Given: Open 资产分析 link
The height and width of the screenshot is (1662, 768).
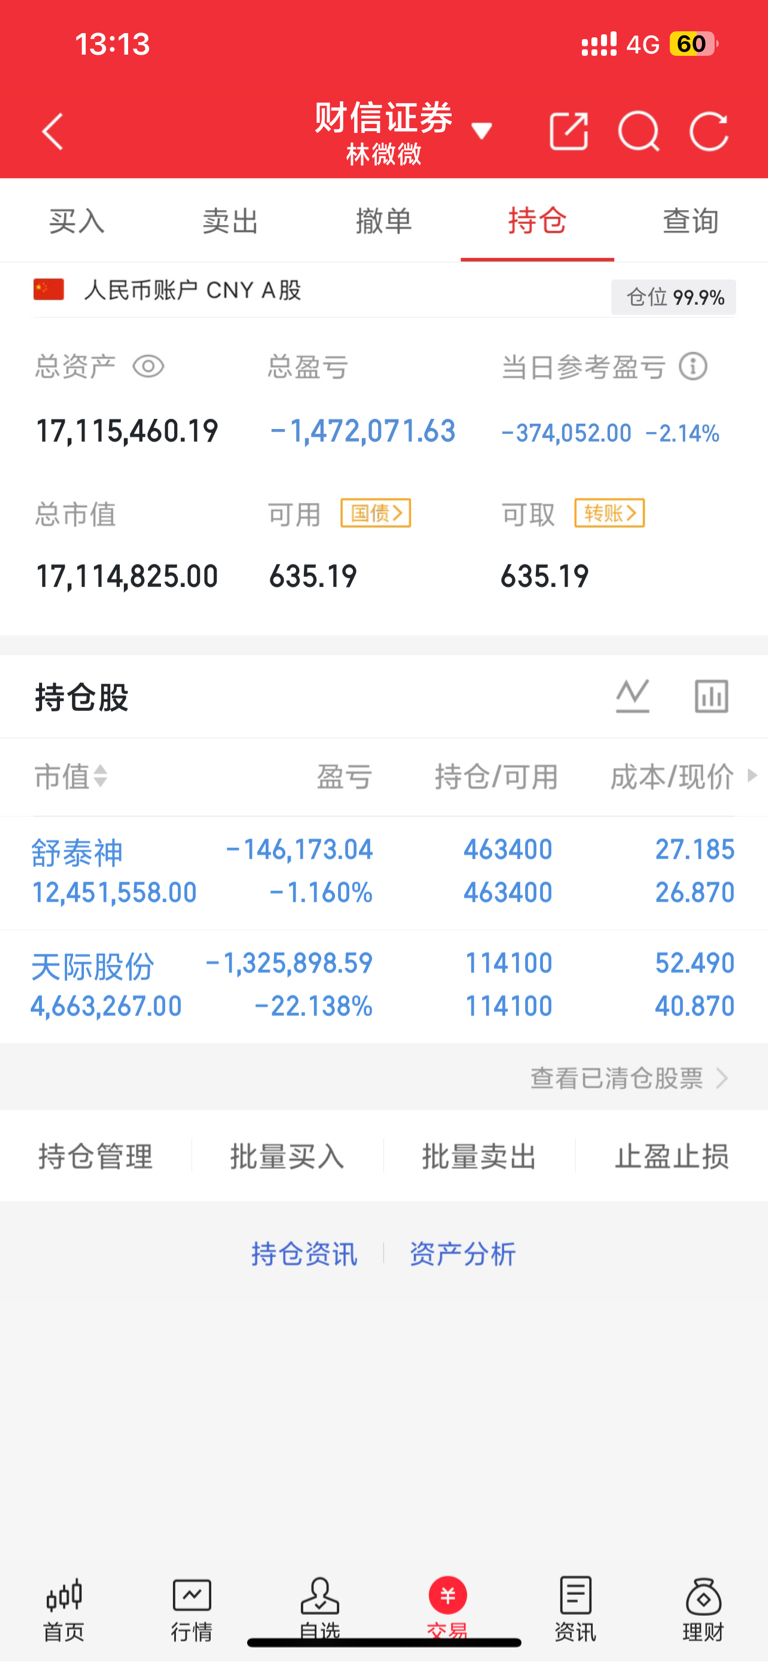Looking at the screenshot, I should 462,1254.
